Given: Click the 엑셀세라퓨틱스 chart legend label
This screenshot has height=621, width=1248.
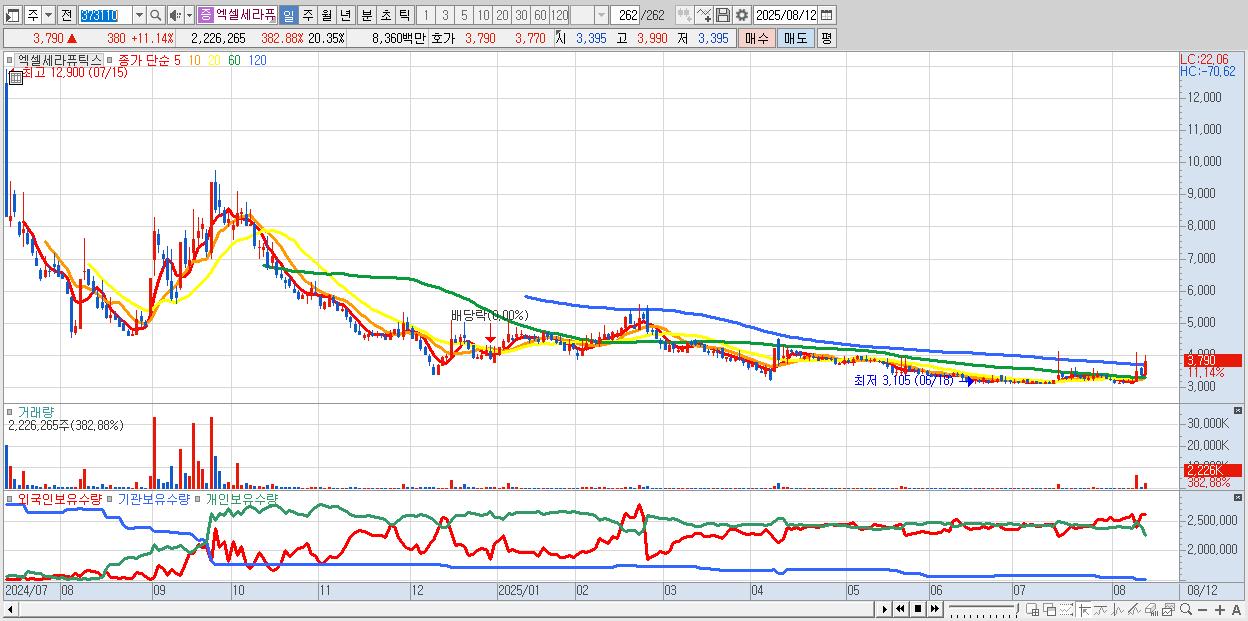Looking at the screenshot, I should (x=58, y=60).
